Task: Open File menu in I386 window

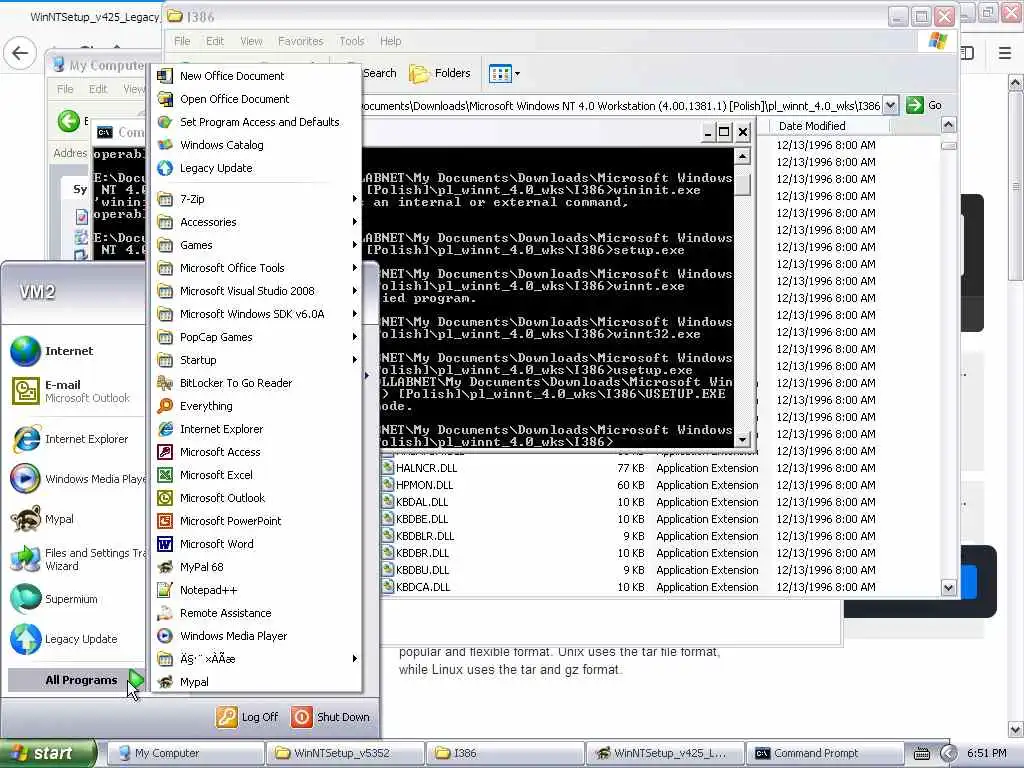Action: point(182,41)
